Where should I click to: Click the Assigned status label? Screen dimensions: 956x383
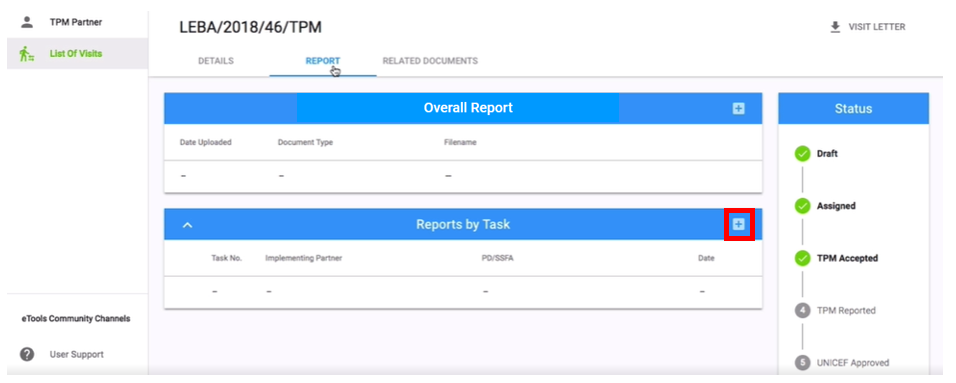(836, 206)
